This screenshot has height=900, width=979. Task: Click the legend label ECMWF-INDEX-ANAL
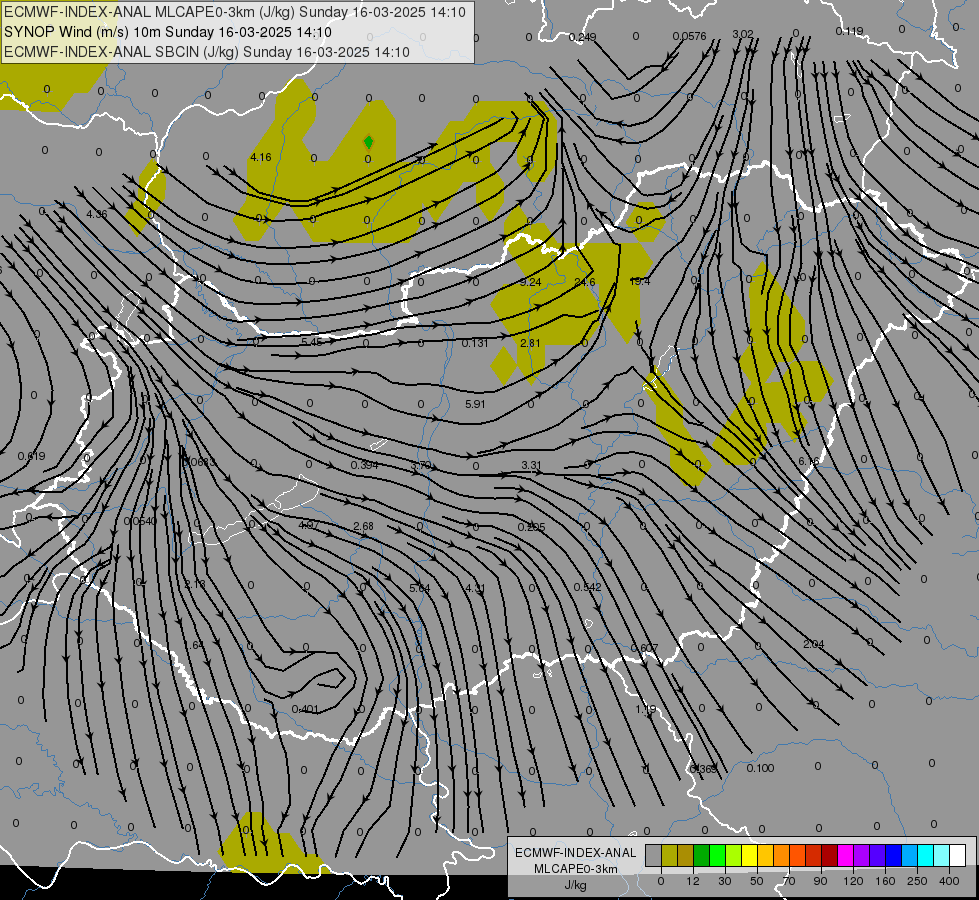pos(576,853)
